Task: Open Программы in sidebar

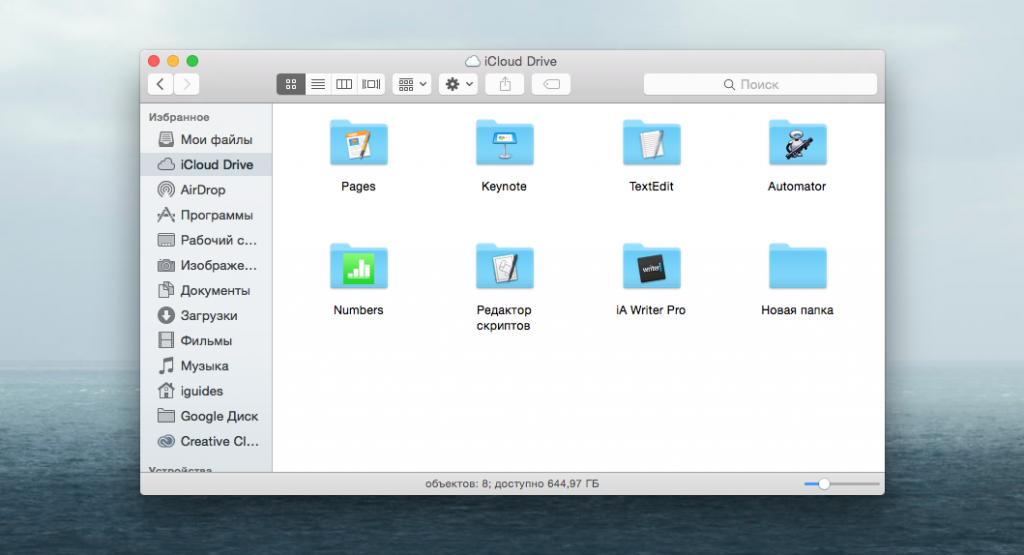Action: pos(206,215)
